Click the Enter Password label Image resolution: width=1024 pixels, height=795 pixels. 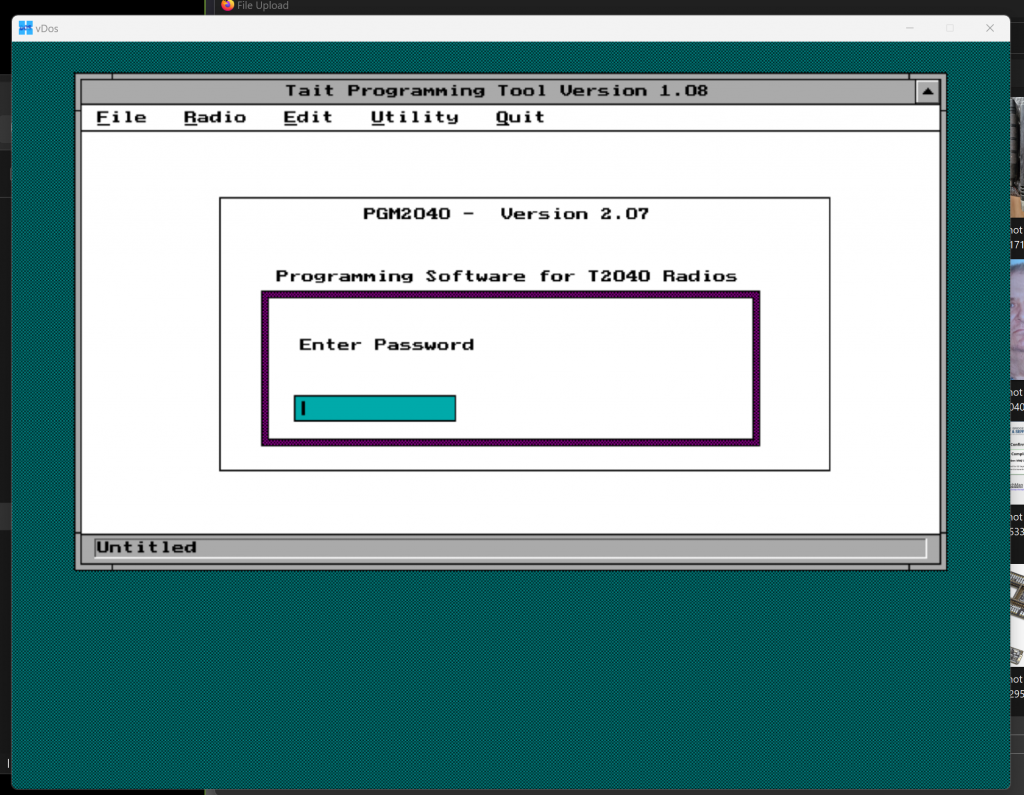(x=386, y=345)
